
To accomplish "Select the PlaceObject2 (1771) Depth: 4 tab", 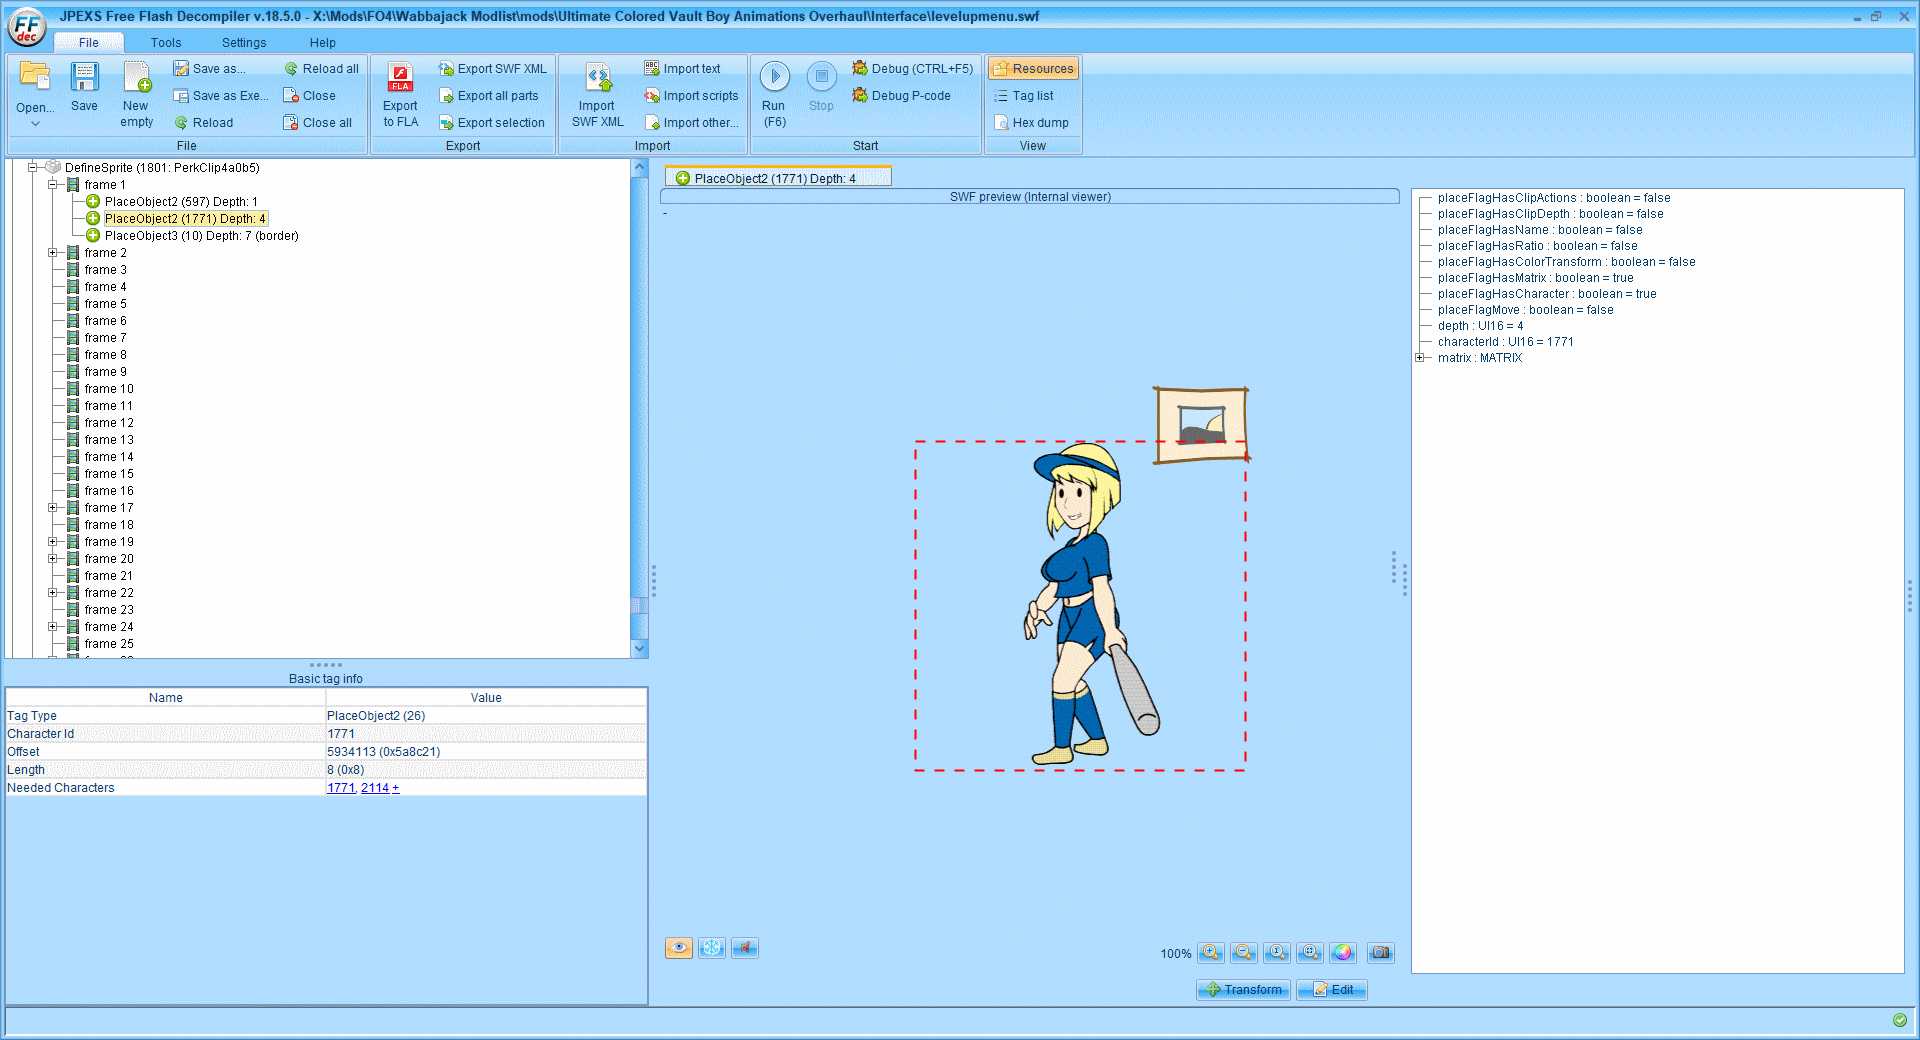I will click(778, 178).
